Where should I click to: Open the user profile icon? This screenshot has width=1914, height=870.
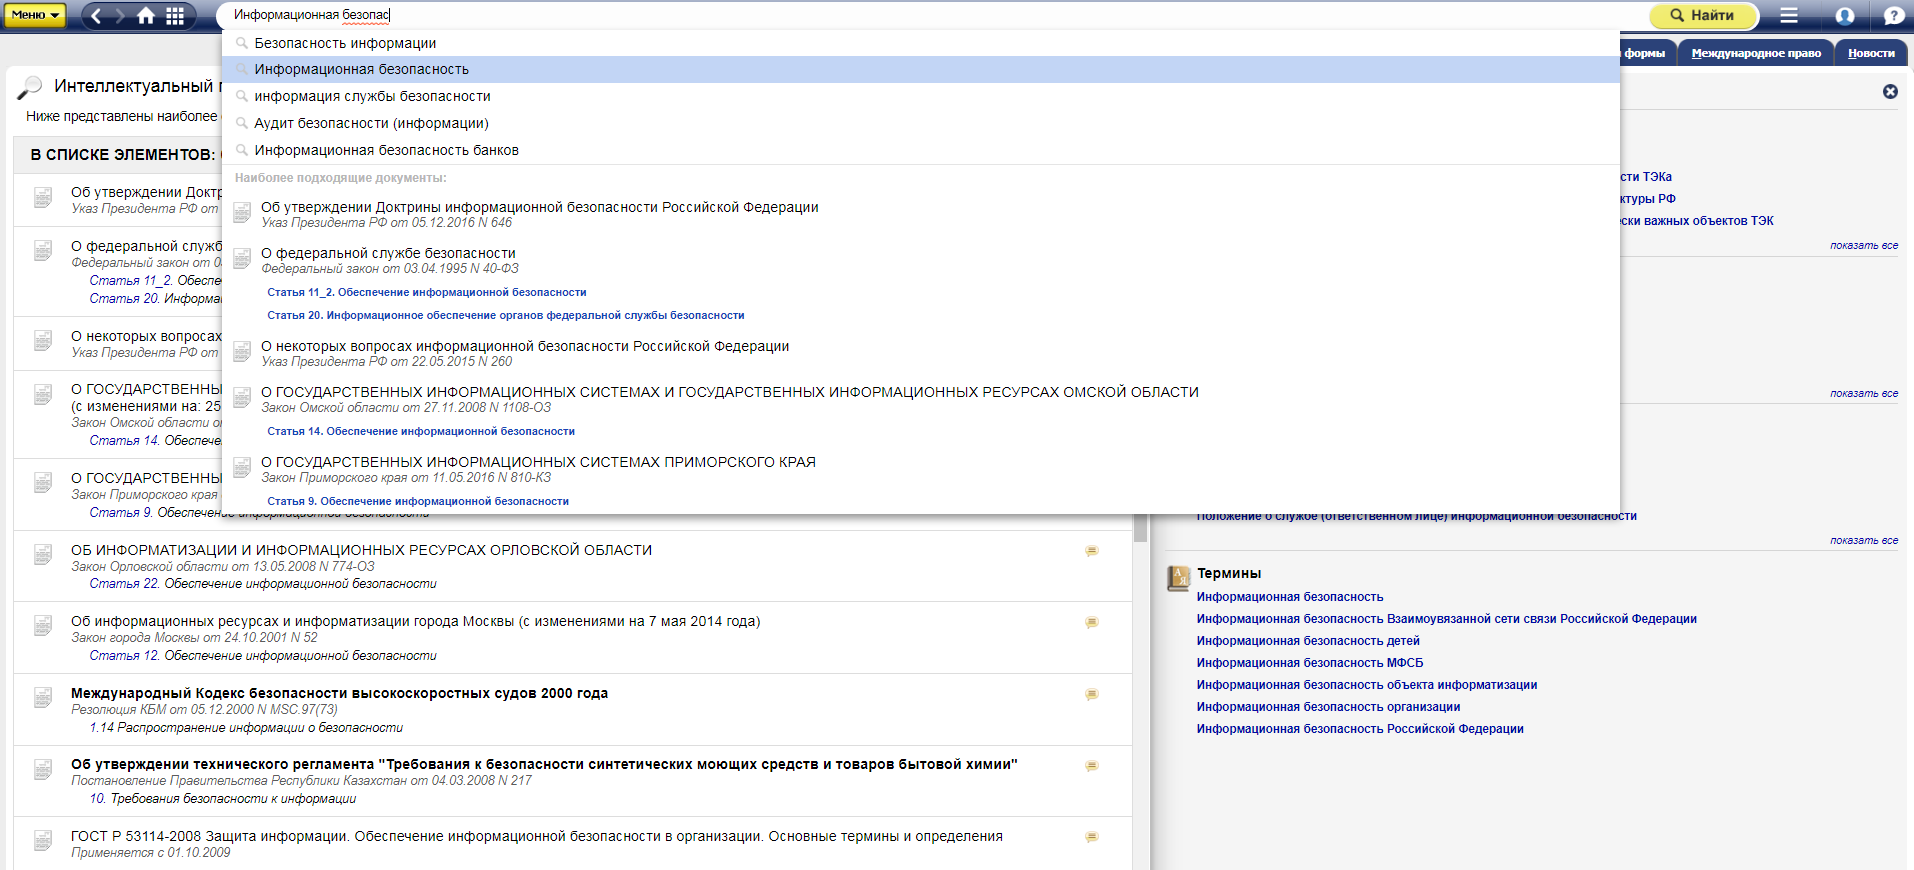click(1845, 15)
